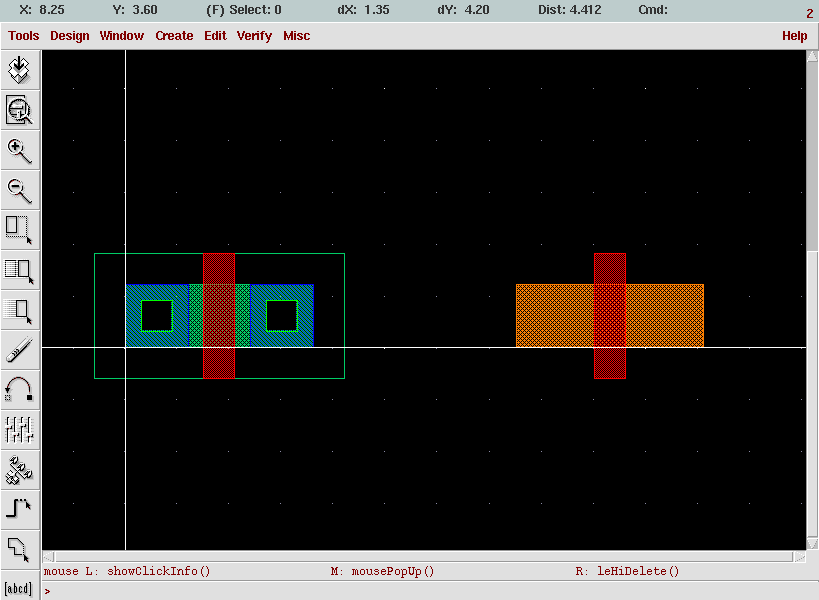Click the Zoom Out magnifier icon
The width and height of the screenshot is (819, 600).
coord(20,191)
